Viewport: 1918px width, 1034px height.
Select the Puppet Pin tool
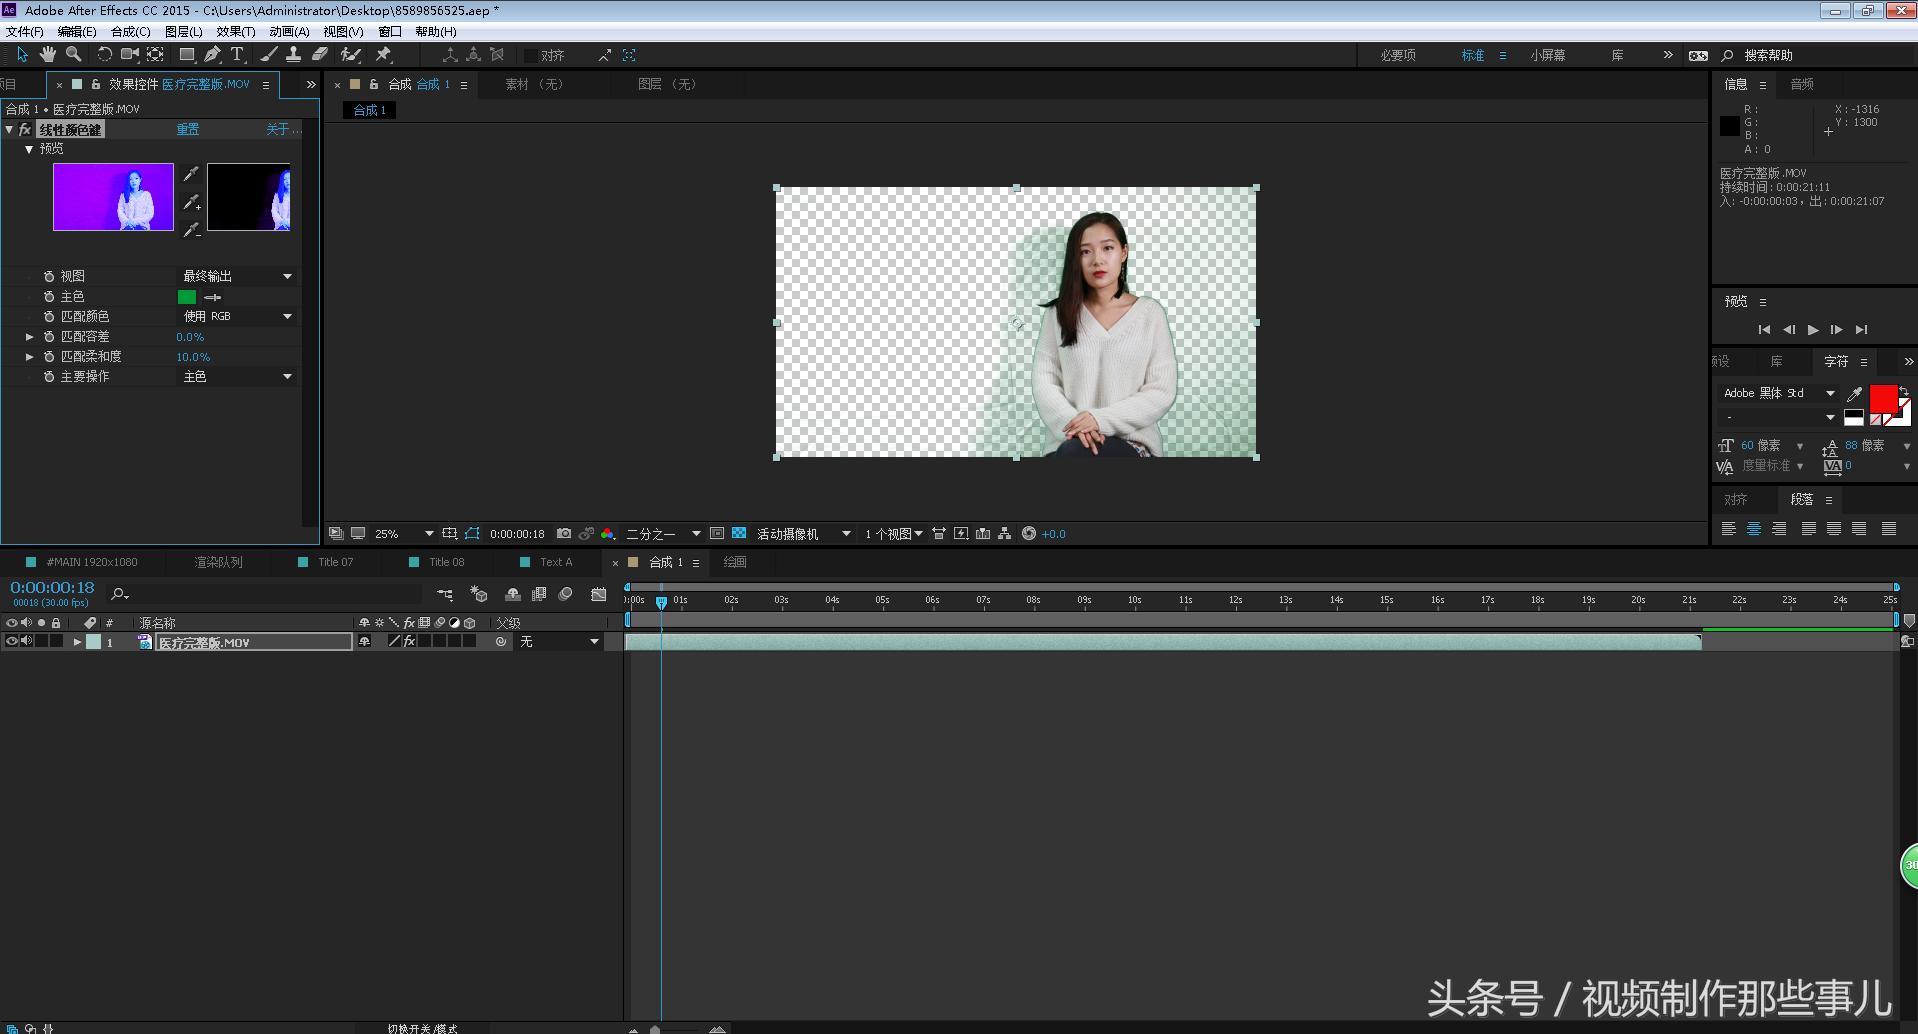point(383,55)
